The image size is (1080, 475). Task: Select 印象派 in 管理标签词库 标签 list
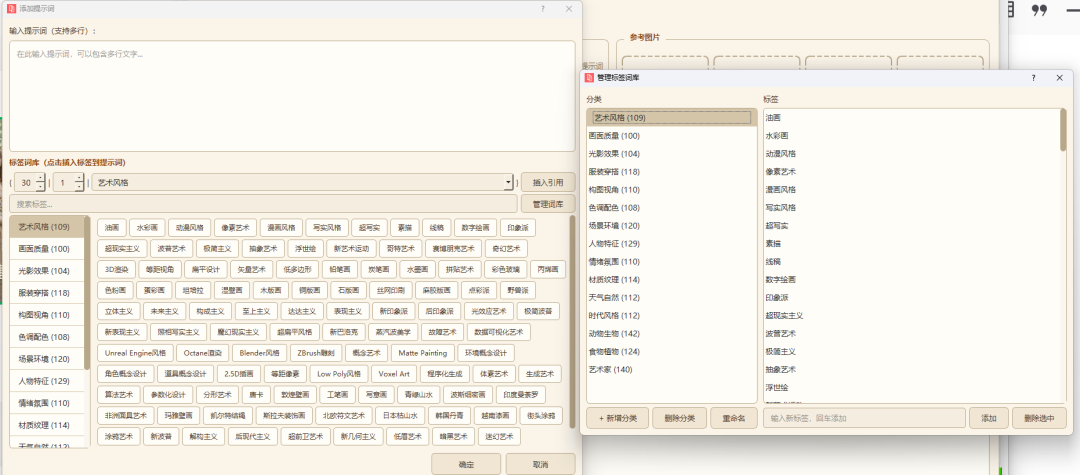click(x=911, y=297)
